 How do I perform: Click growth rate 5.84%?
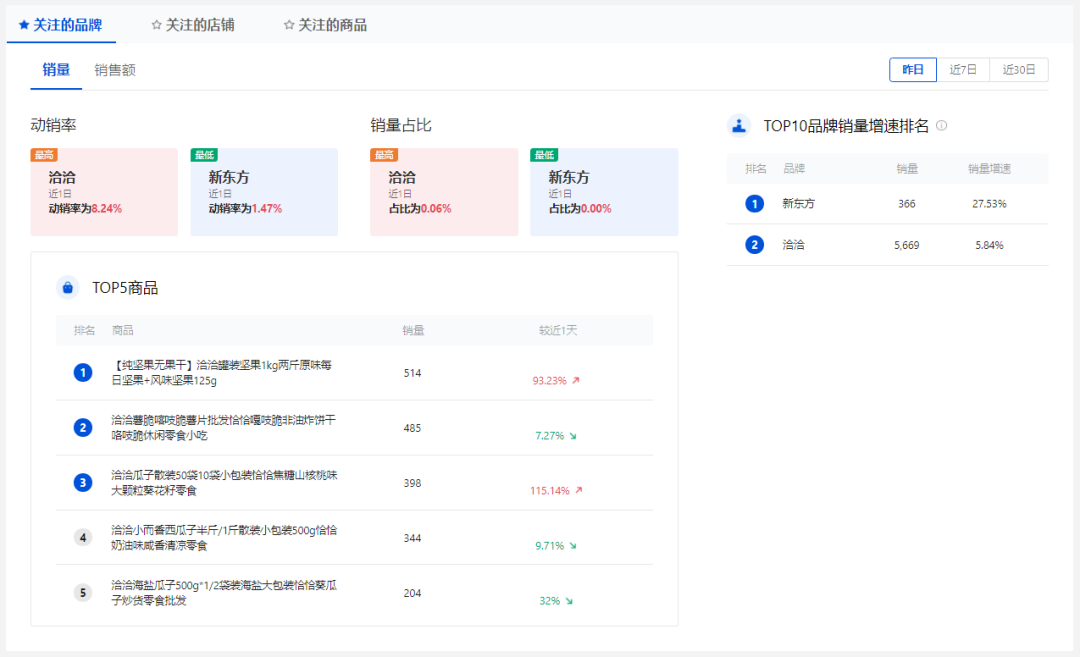point(989,245)
